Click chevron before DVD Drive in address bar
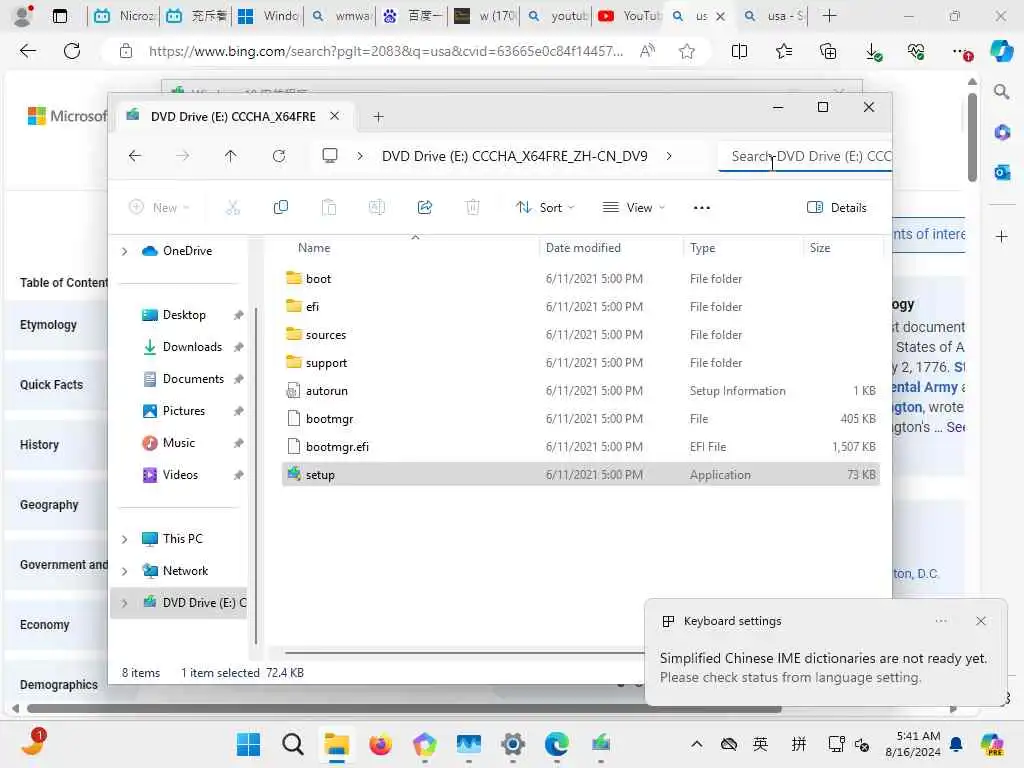Viewport: 1024px width, 768px height. pos(360,156)
